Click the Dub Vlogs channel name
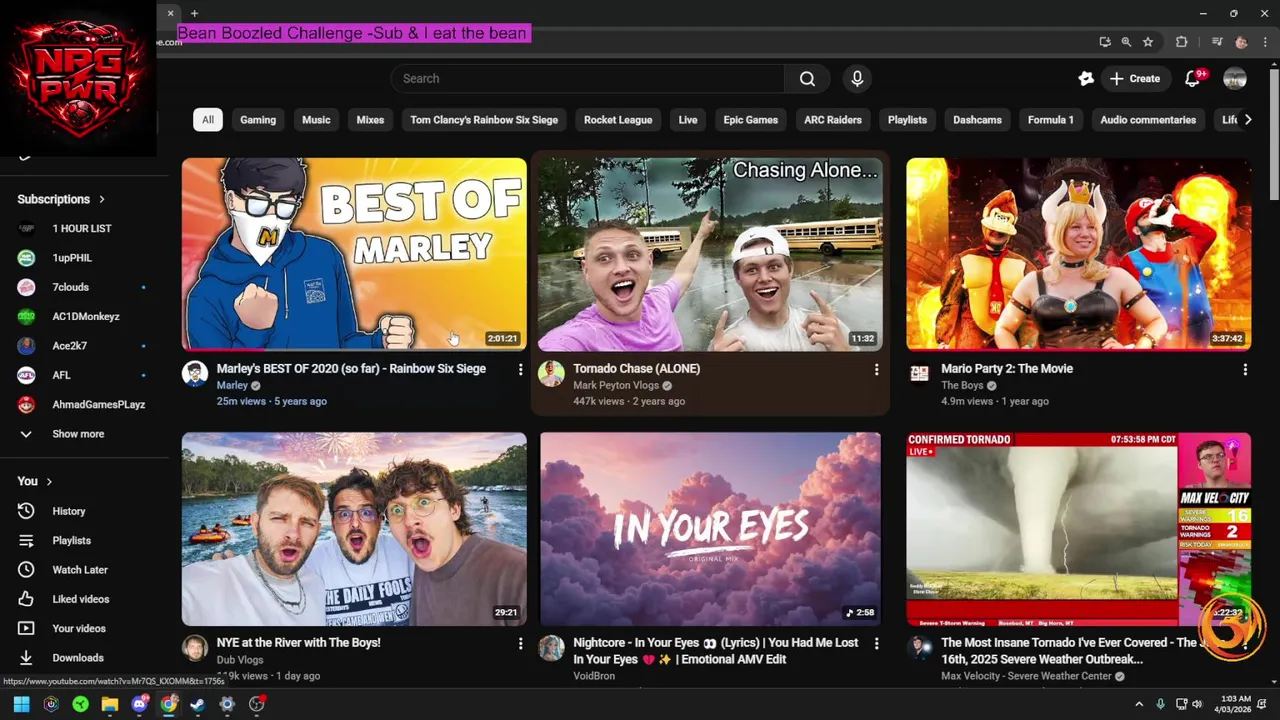Image resolution: width=1280 pixels, height=720 pixels. (x=240, y=660)
